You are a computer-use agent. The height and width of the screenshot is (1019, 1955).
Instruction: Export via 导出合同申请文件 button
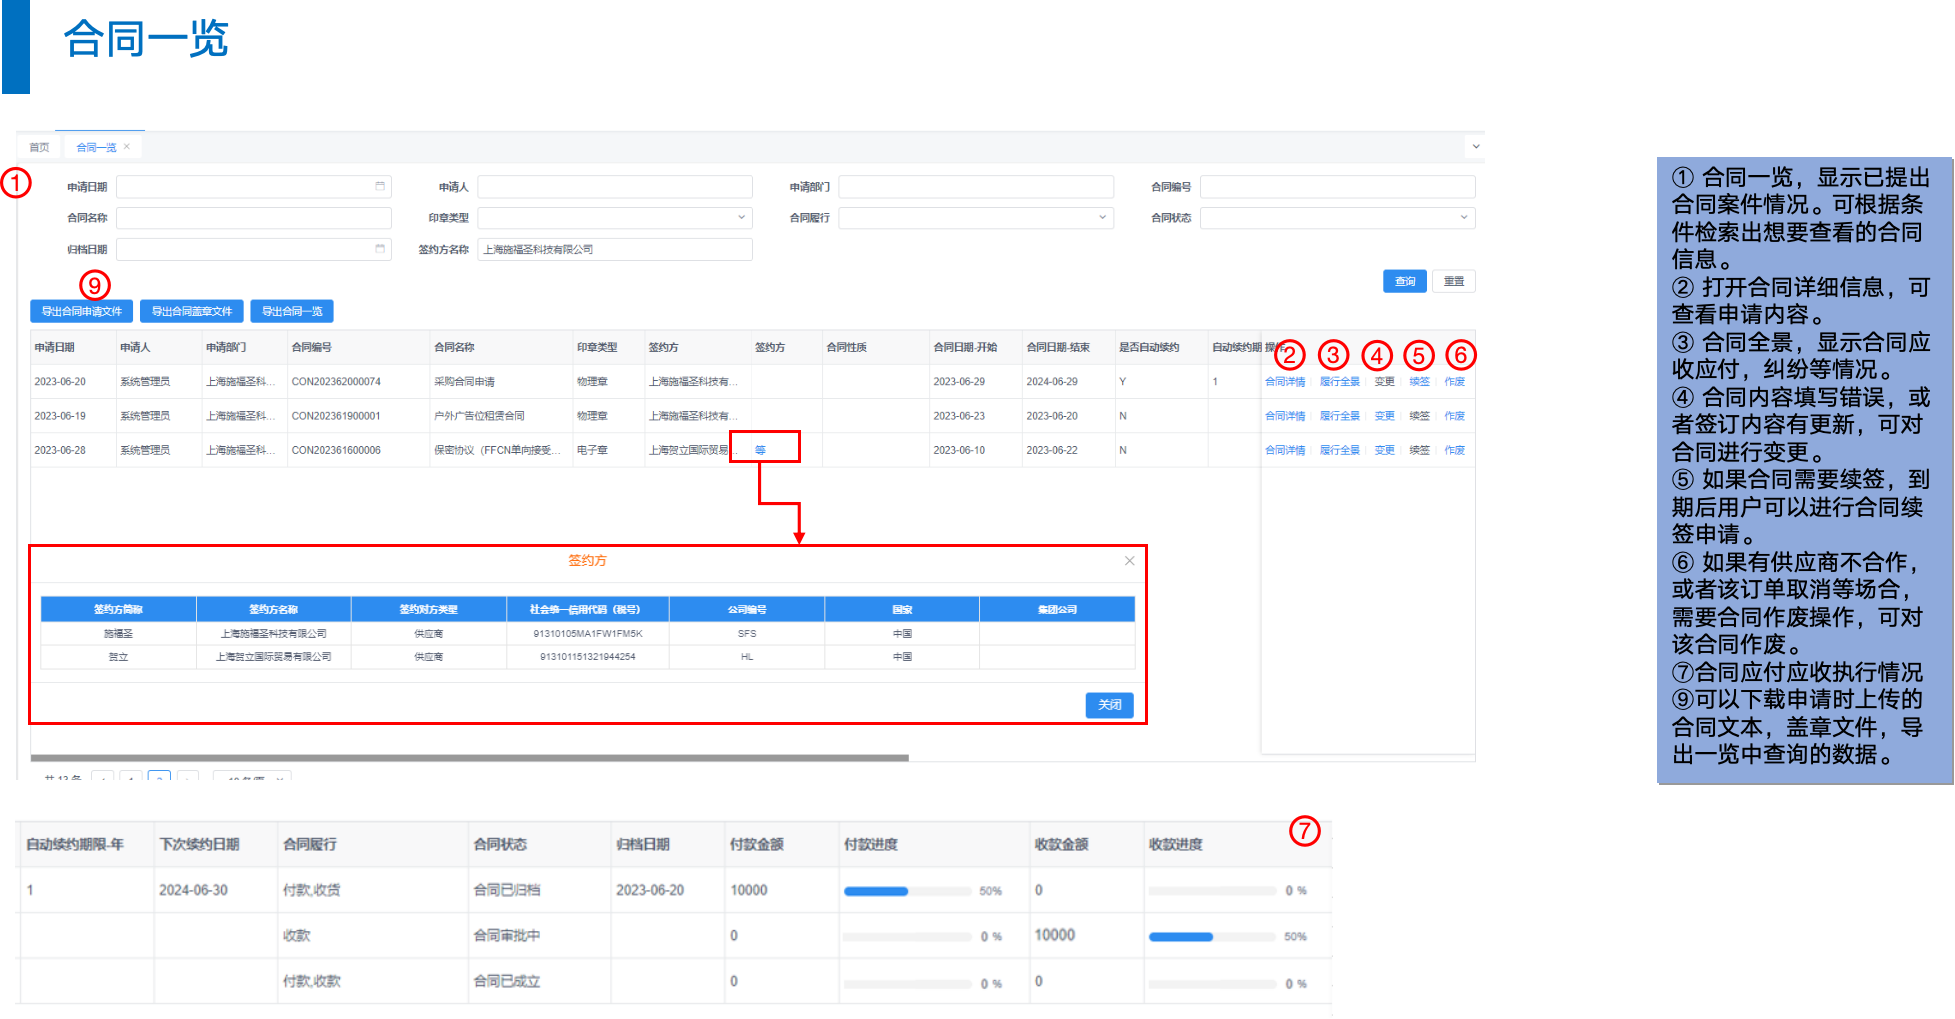[x=82, y=312]
